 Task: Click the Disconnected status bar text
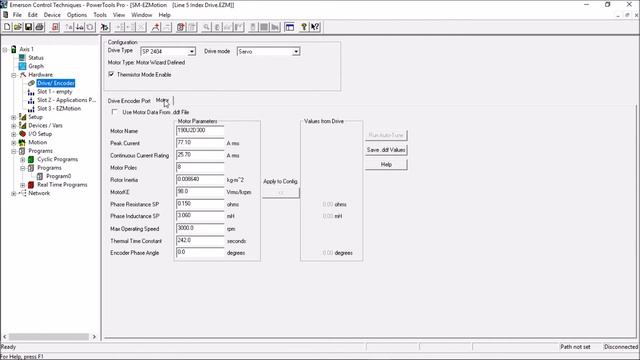click(620, 347)
